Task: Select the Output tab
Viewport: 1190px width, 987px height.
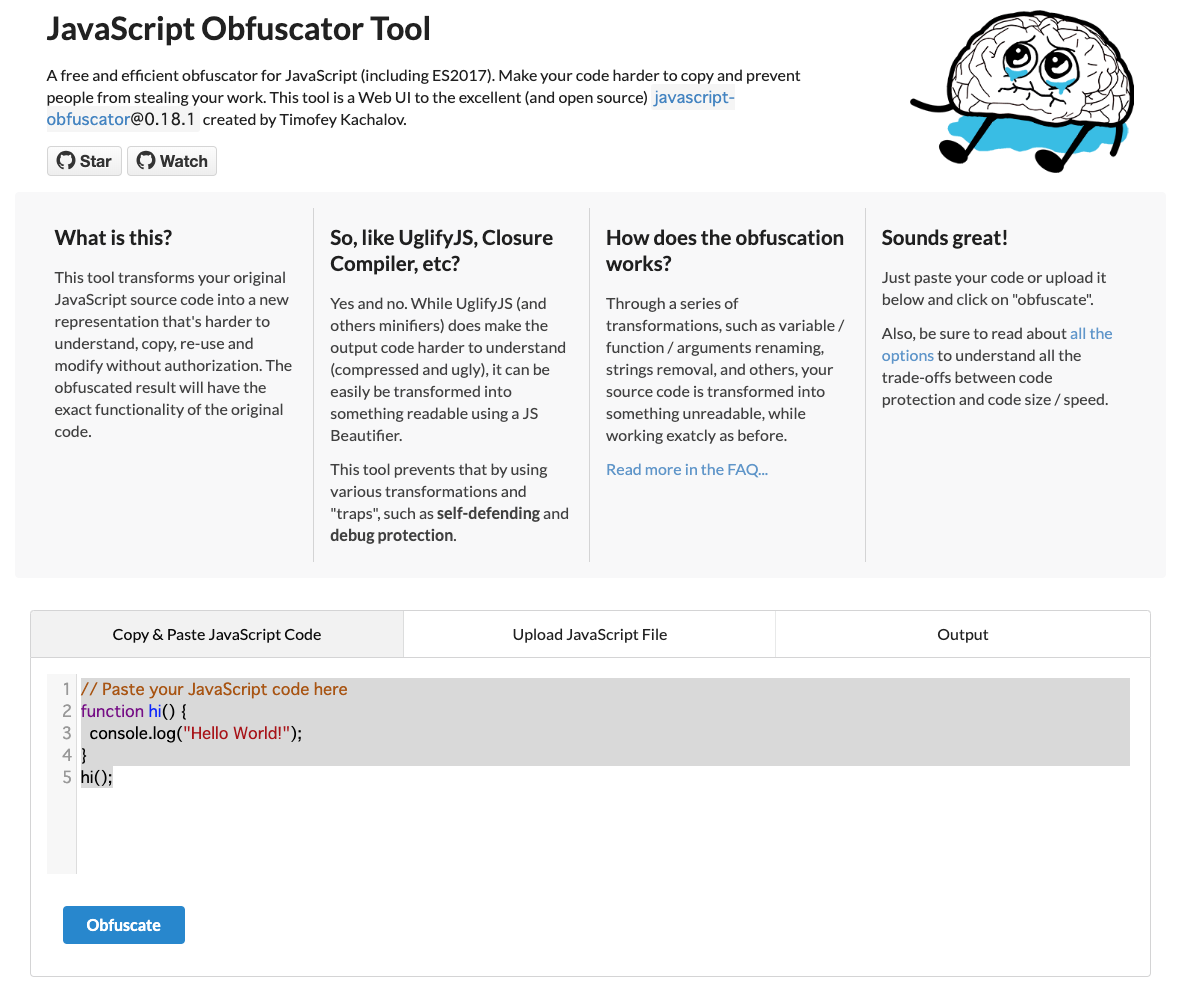Action: (x=962, y=634)
